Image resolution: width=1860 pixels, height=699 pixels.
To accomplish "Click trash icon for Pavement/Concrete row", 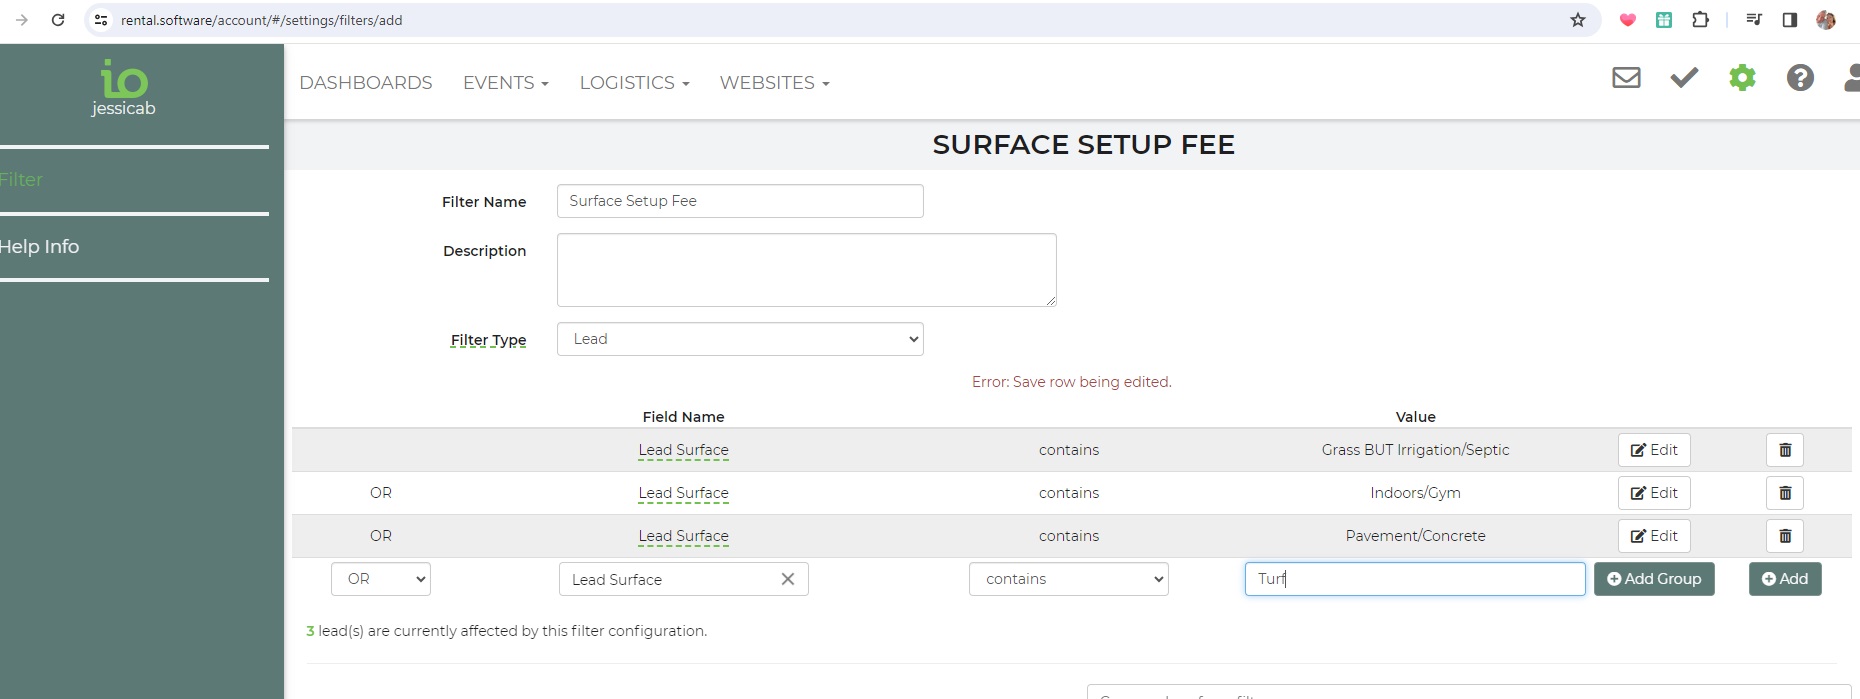I will tap(1784, 536).
